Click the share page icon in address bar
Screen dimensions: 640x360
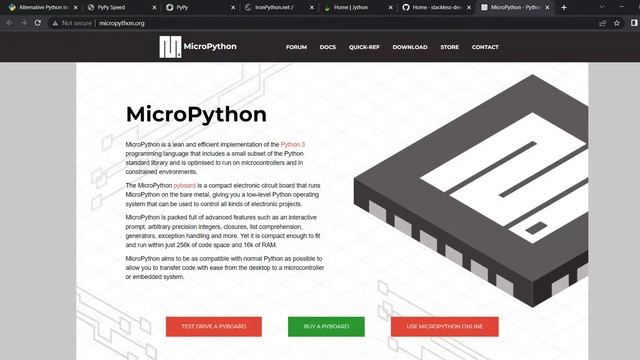[602, 23]
